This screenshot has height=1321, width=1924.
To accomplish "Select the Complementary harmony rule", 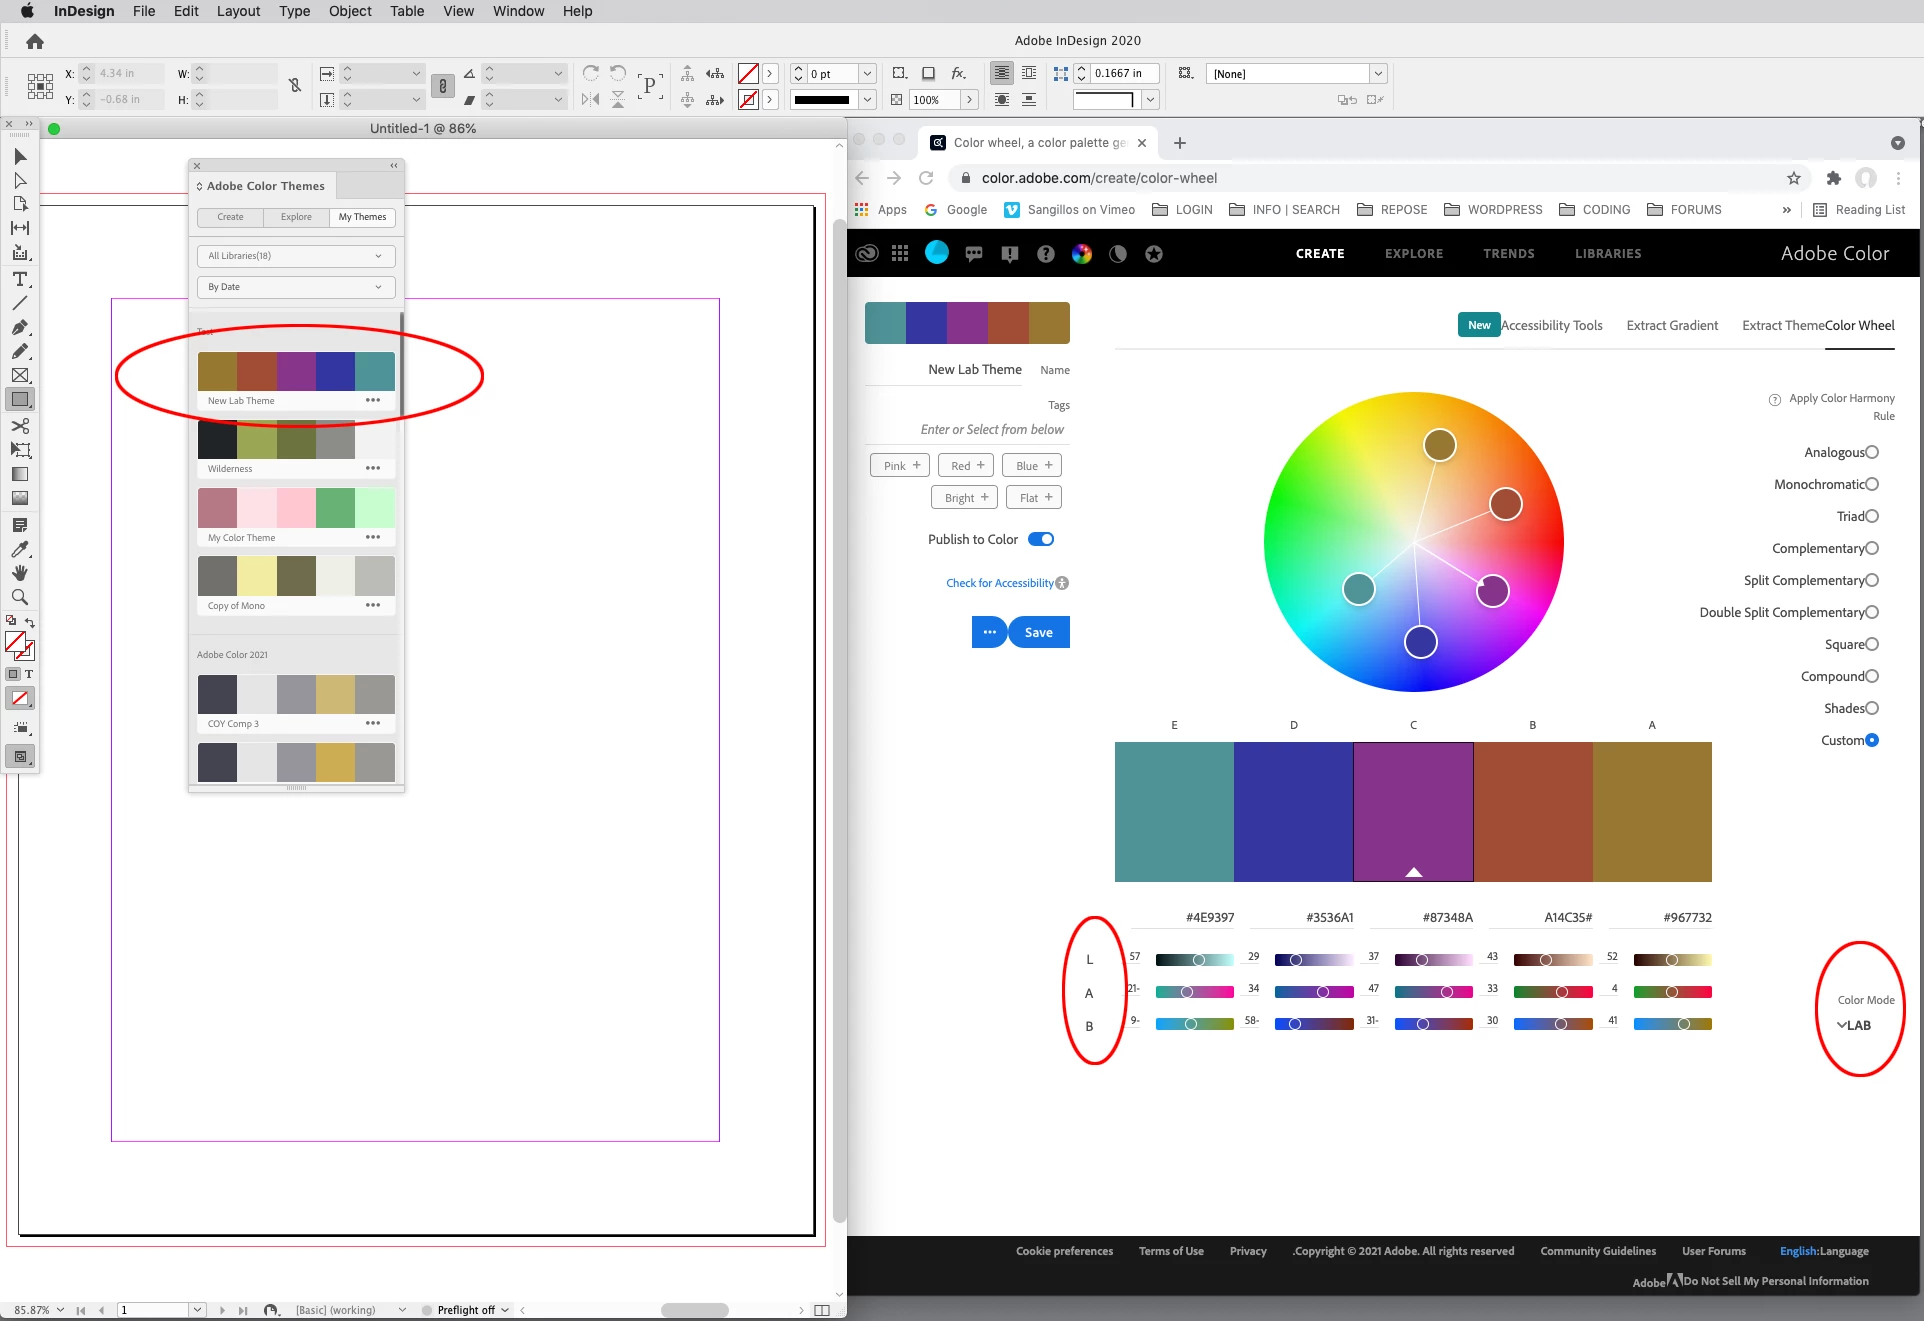I will pyautogui.click(x=1872, y=548).
